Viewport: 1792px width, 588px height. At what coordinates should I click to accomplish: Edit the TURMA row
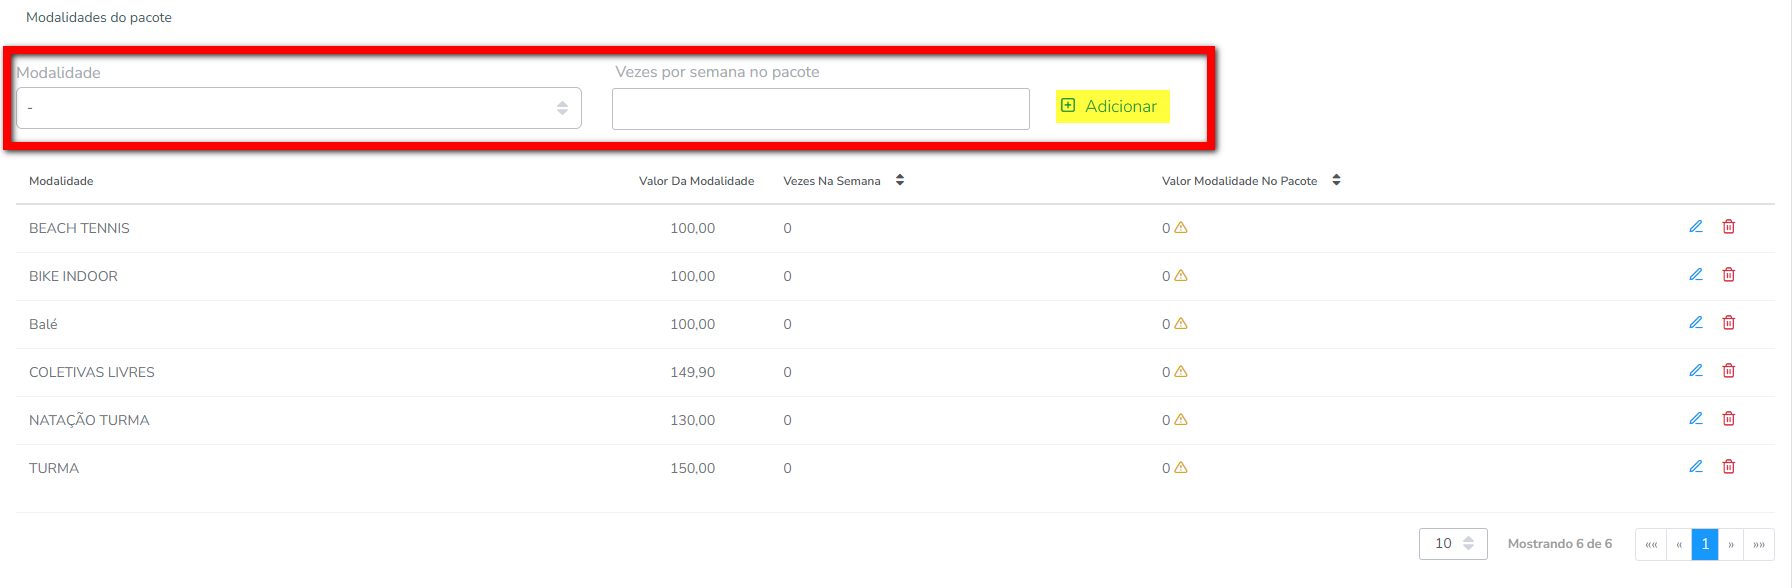1696,467
